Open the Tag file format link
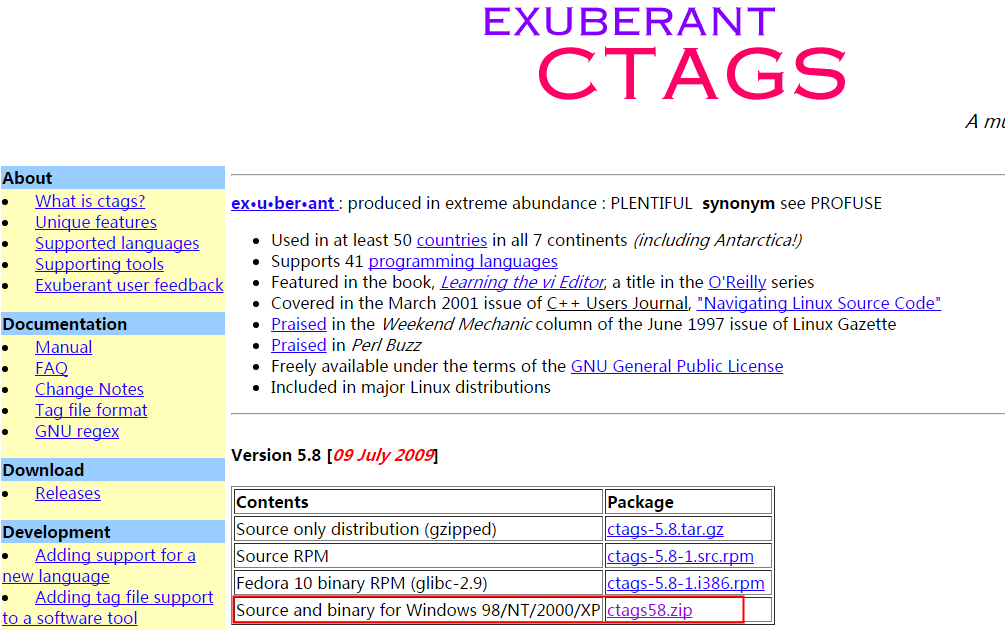The image size is (1005, 630). click(91, 410)
